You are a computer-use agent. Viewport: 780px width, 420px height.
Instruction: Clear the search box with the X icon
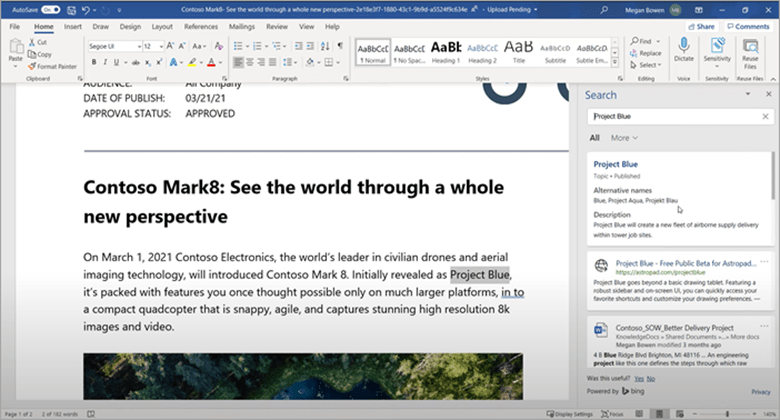(x=764, y=117)
